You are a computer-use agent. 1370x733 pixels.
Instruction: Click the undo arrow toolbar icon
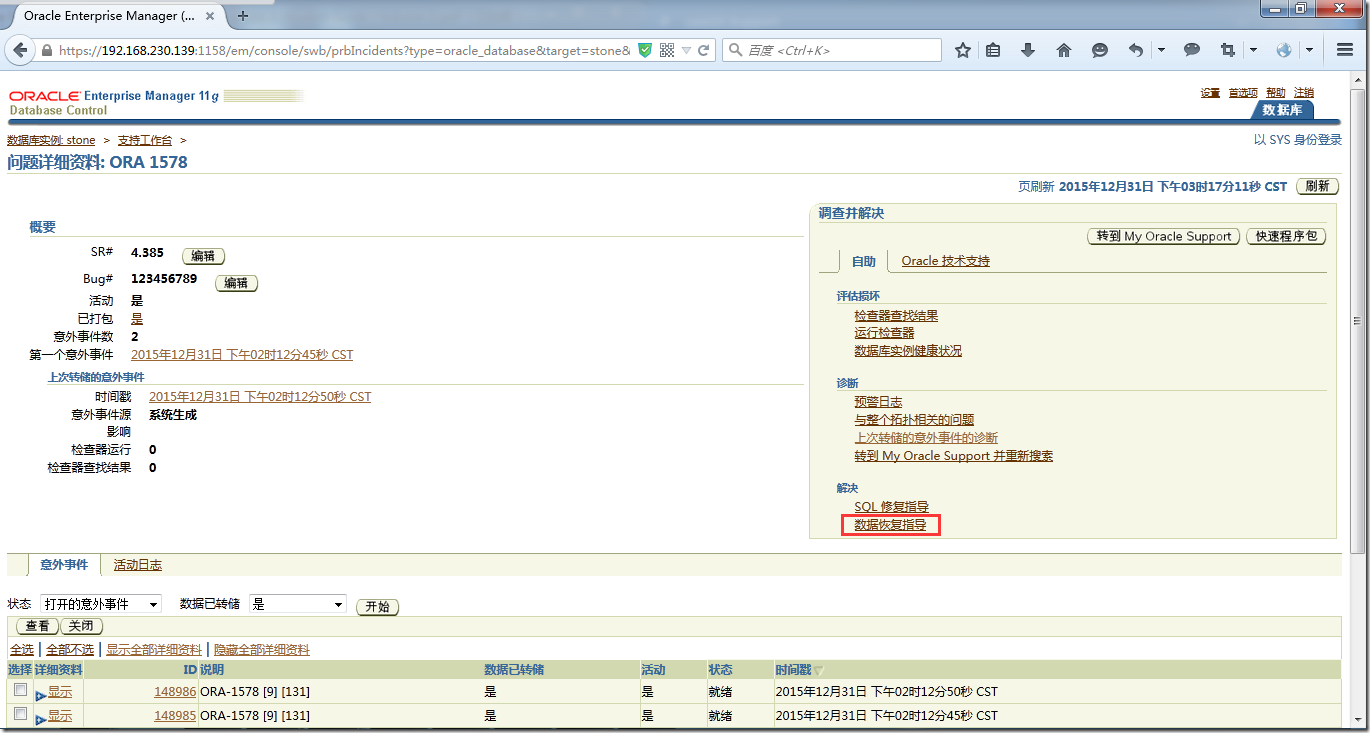tap(1136, 50)
